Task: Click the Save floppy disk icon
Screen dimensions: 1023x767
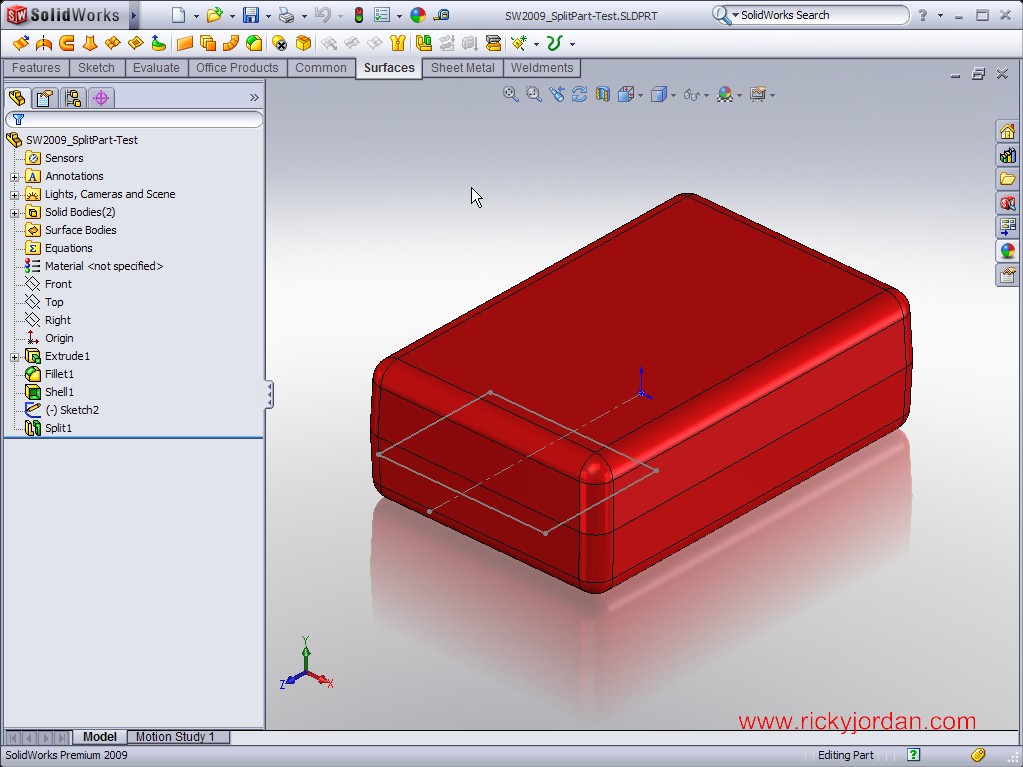Action: pos(251,15)
